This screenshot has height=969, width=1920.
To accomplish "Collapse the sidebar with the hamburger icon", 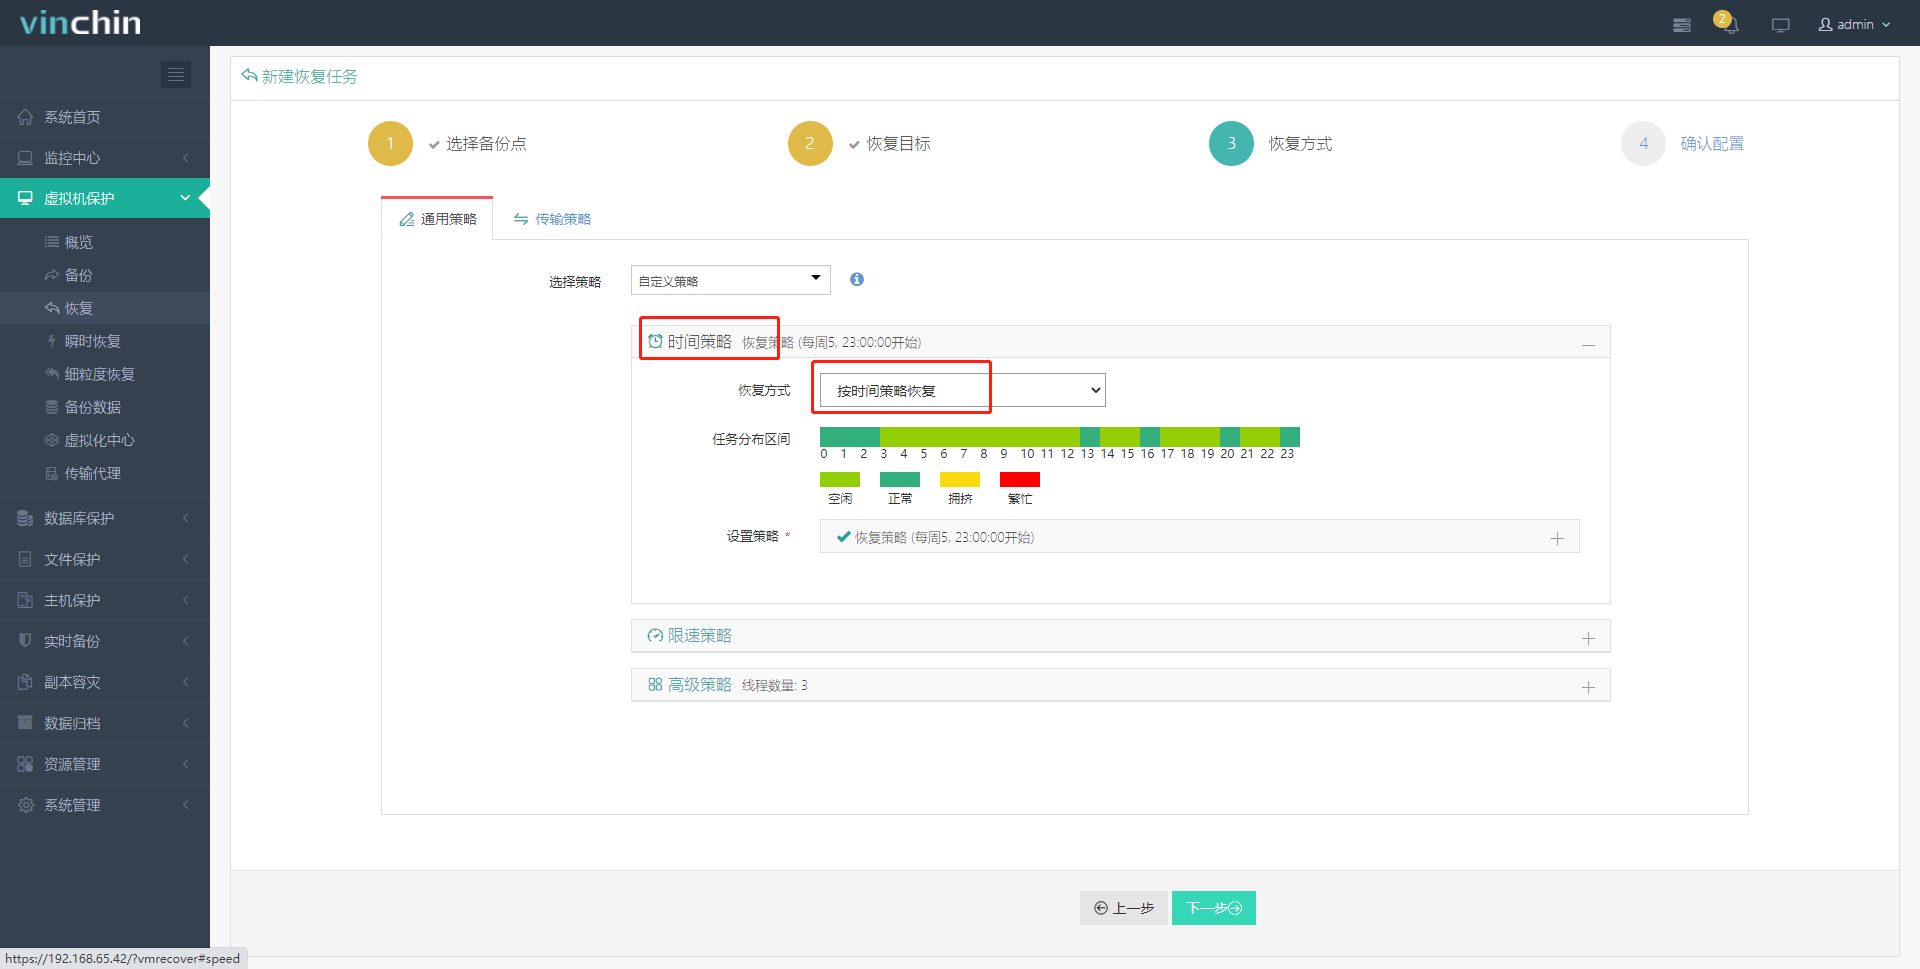I will (x=176, y=74).
